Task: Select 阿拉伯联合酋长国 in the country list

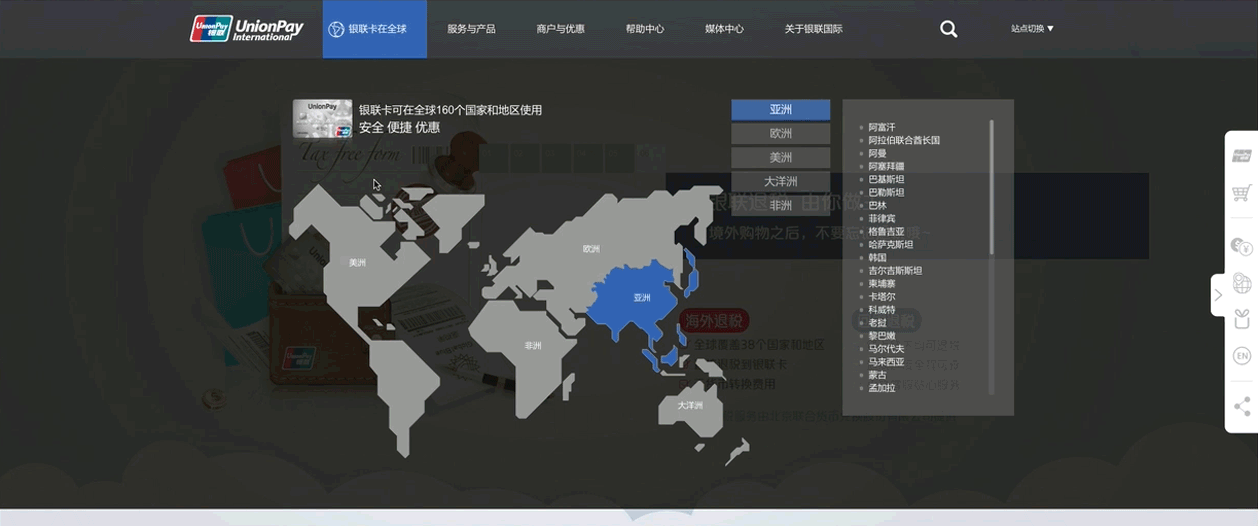Action: (x=904, y=140)
